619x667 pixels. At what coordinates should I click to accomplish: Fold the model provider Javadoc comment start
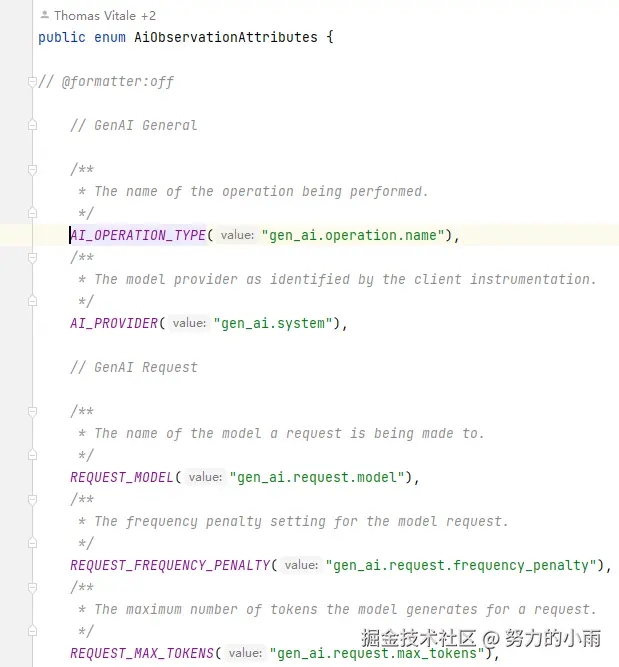[x=32, y=257]
